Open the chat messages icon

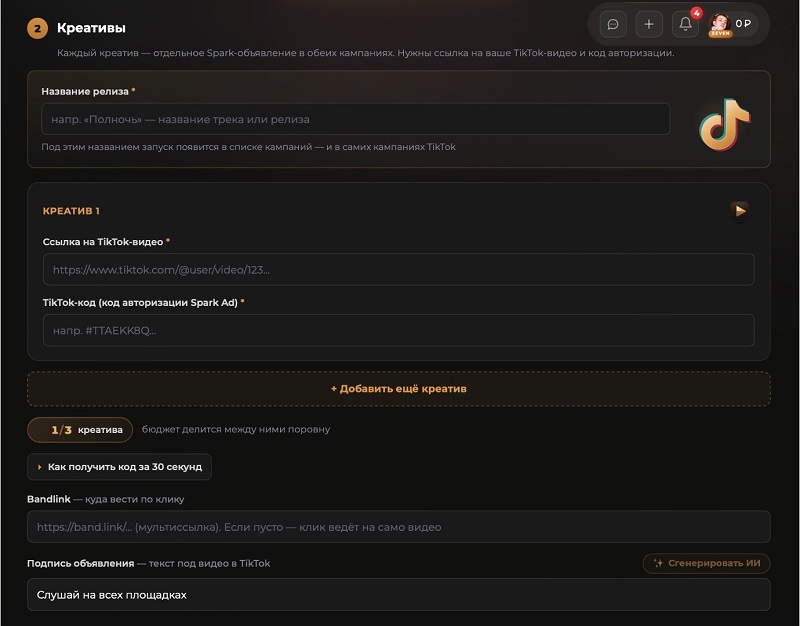[x=613, y=24]
